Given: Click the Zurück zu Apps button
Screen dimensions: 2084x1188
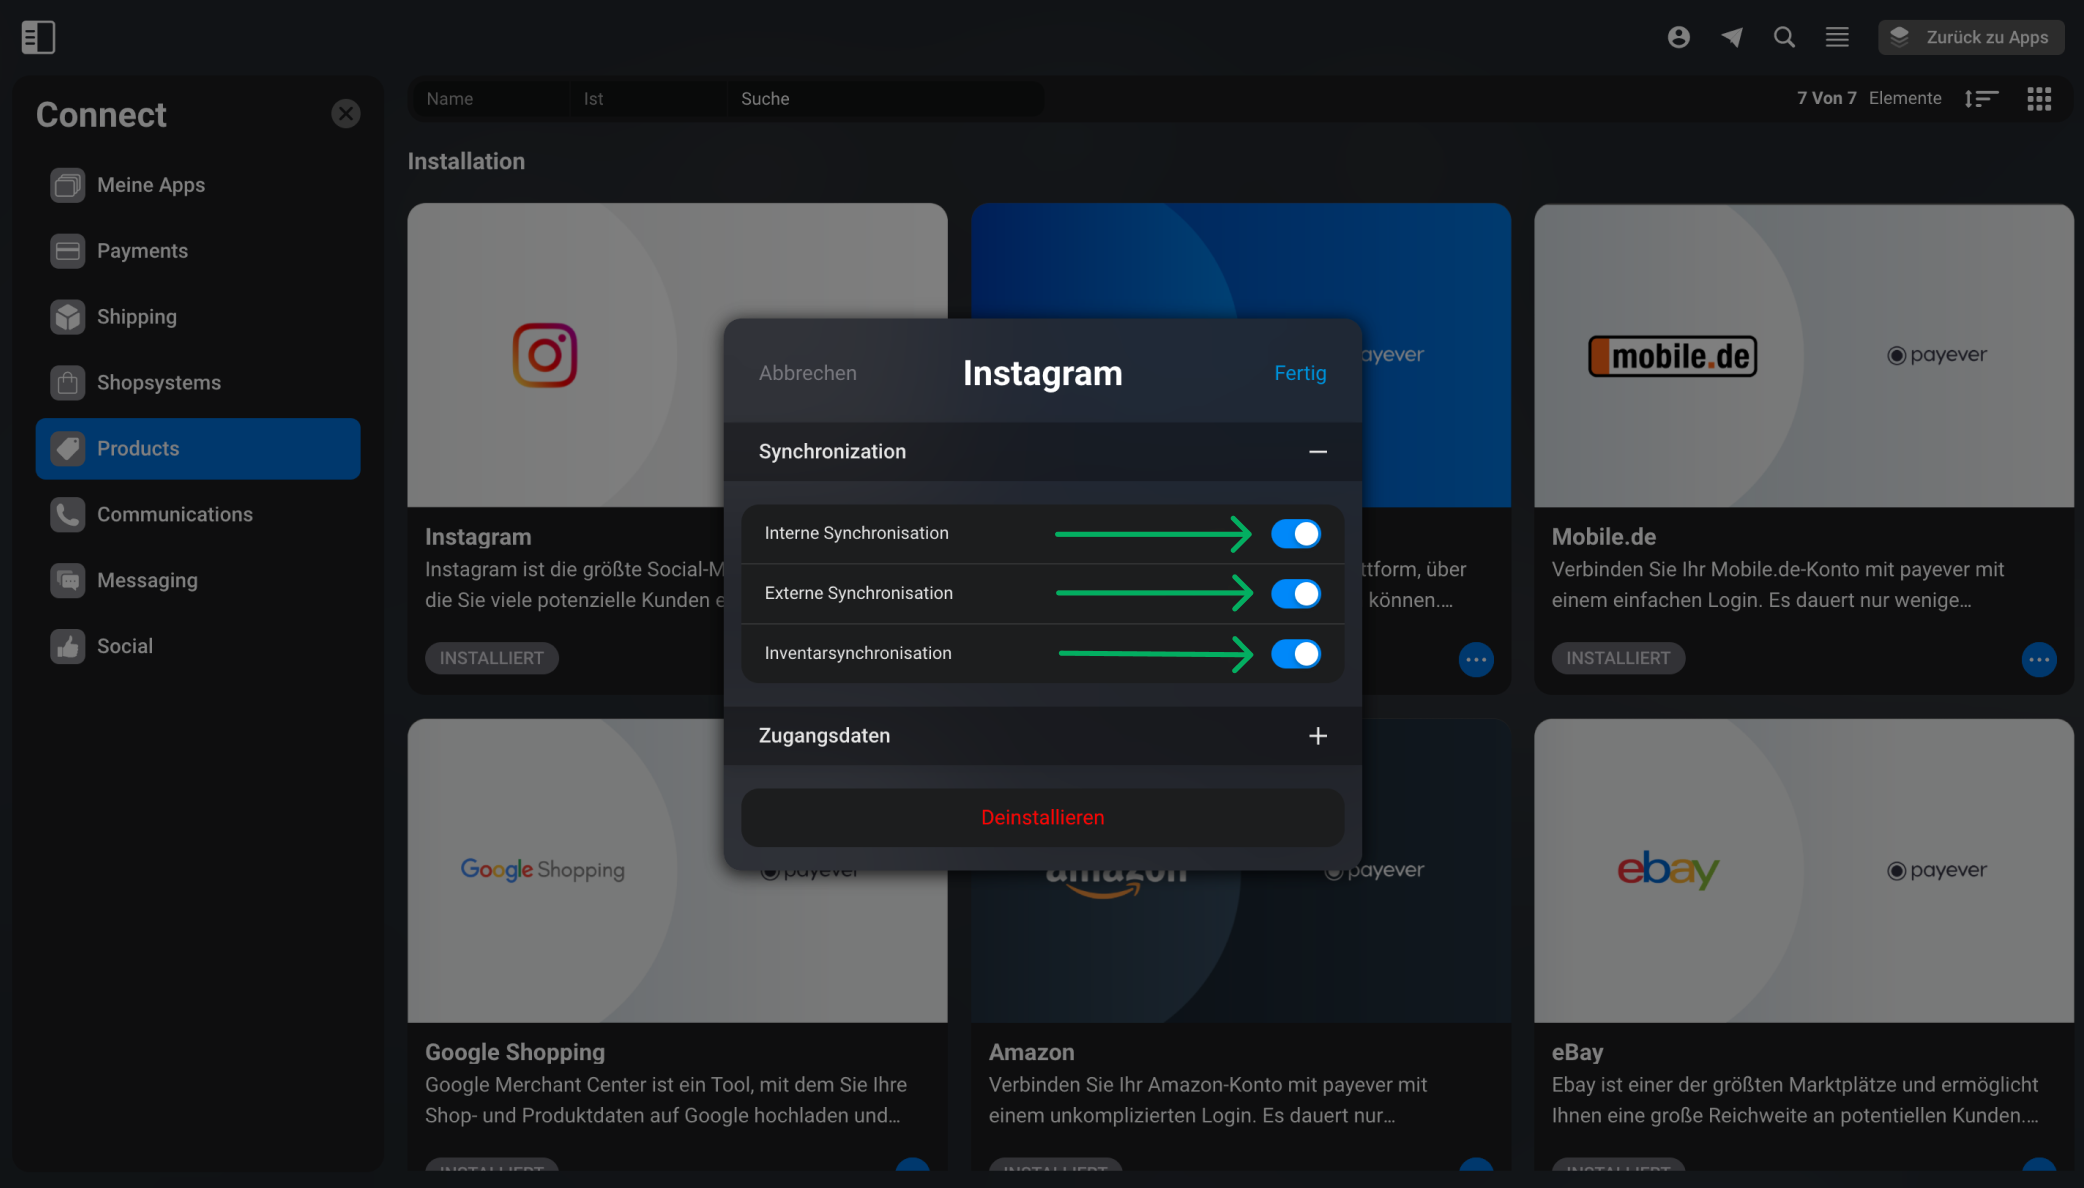Looking at the screenshot, I should (1971, 37).
